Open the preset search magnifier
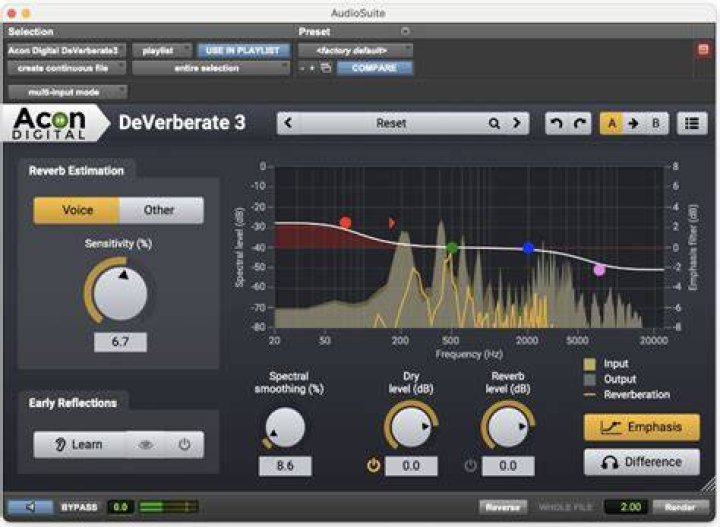Image resolution: width=720 pixels, height=527 pixels. click(494, 123)
